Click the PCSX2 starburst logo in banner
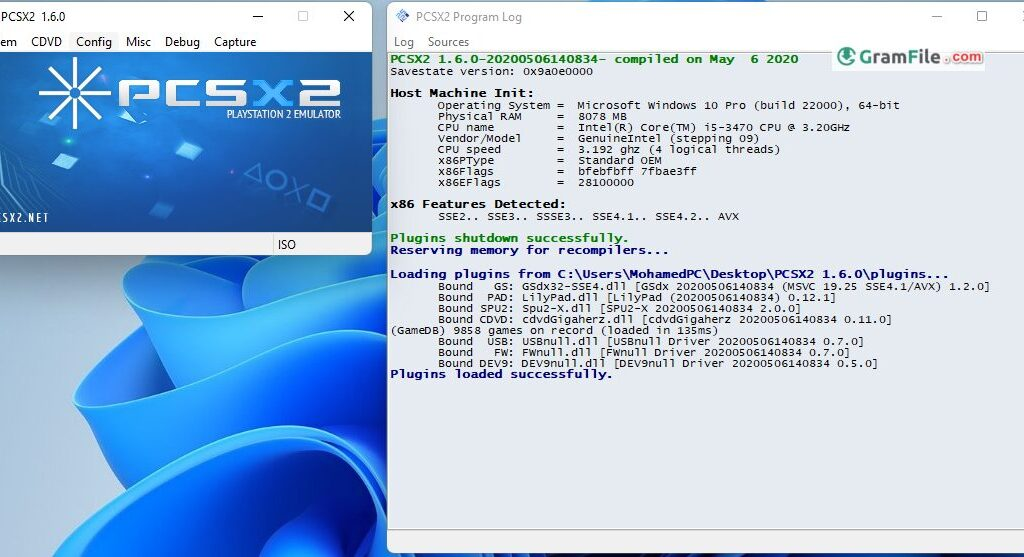Viewport: 1024px width, 557px height. [x=75, y=93]
